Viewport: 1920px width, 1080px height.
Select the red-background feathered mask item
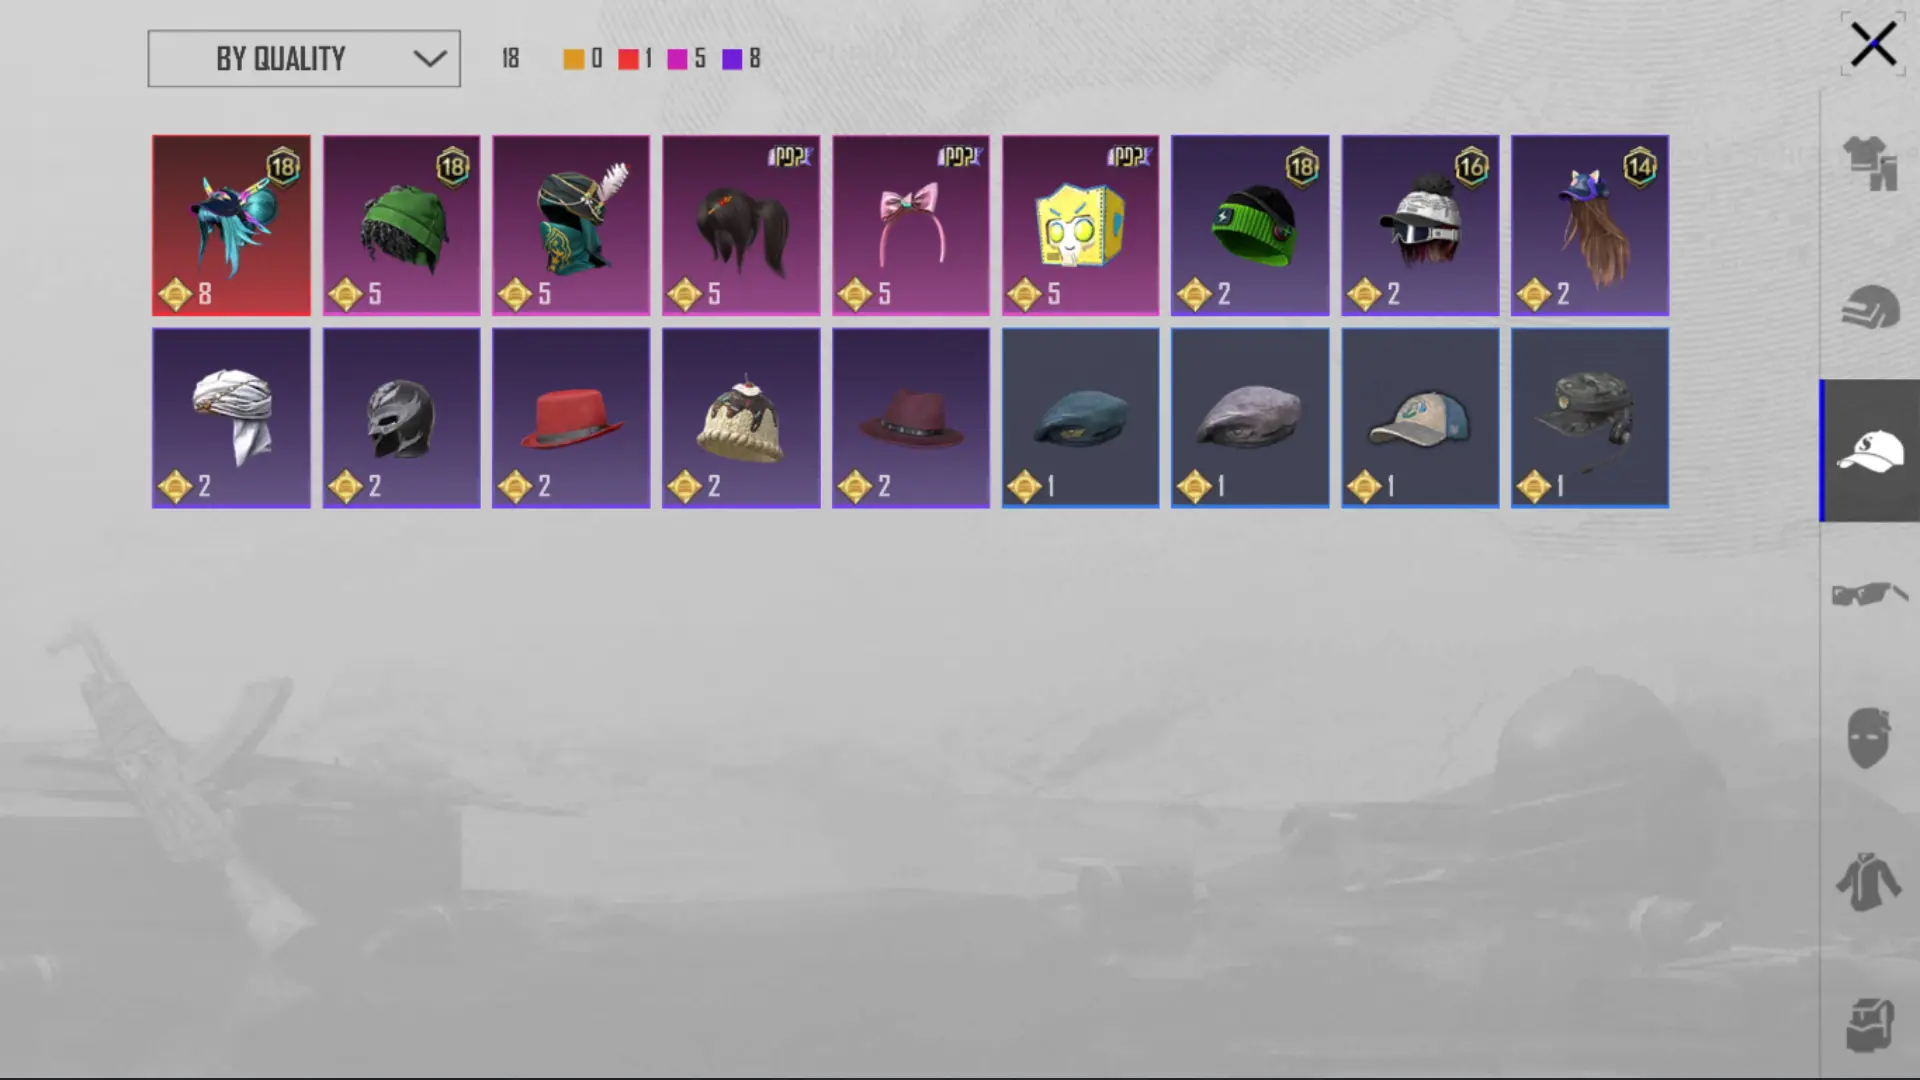click(231, 226)
